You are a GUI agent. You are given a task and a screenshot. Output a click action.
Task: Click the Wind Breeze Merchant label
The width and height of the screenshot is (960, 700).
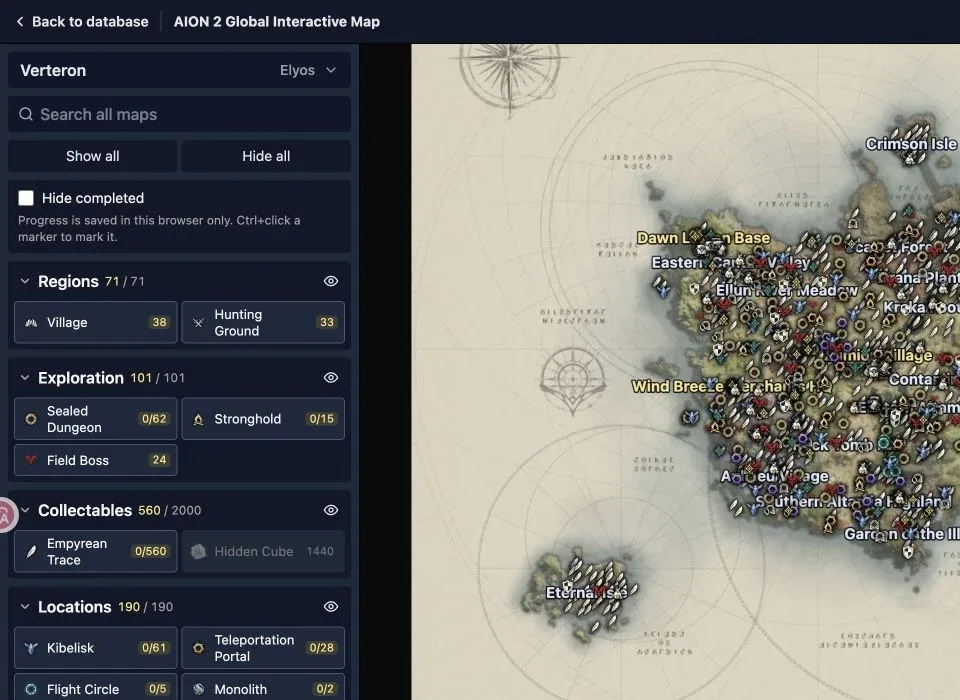(x=732, y=386)
